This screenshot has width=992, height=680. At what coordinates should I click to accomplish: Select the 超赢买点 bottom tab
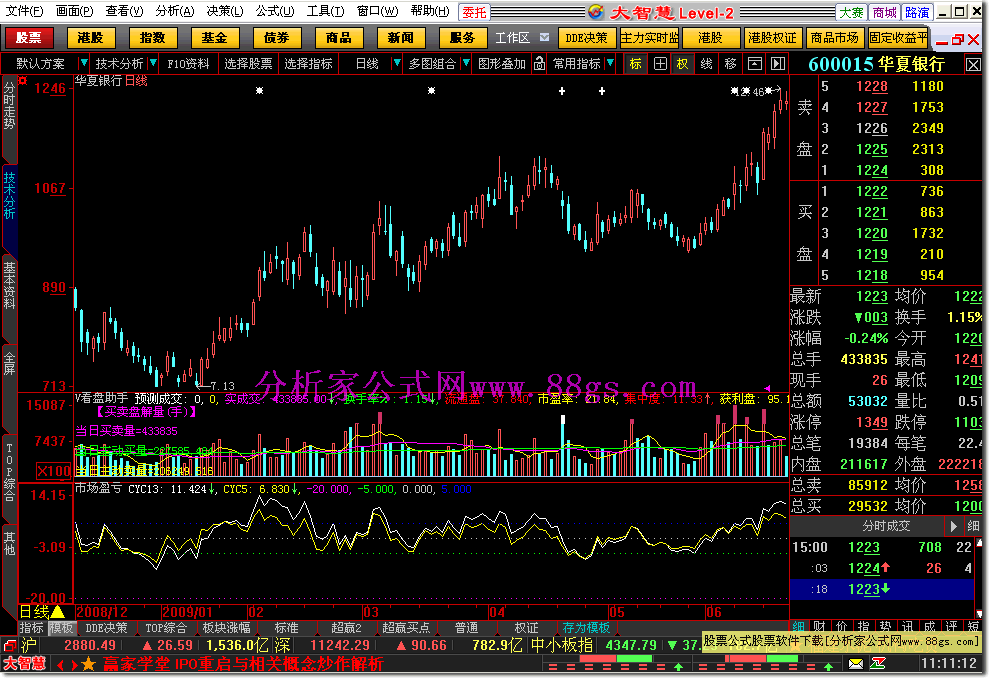click(407, 629)
